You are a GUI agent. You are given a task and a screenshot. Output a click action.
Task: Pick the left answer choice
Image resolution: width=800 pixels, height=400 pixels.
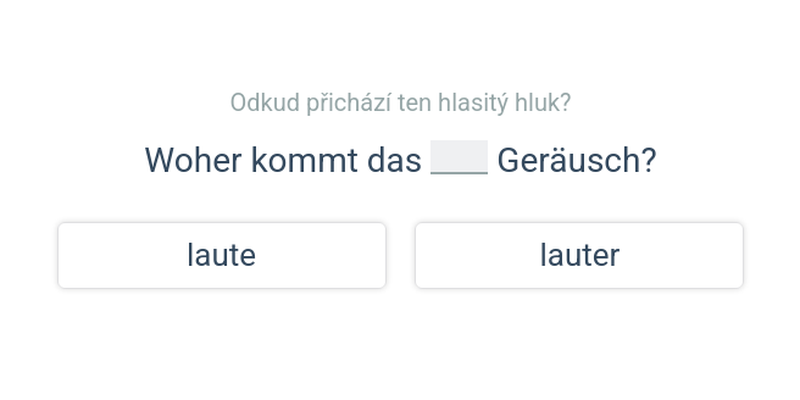(x=221, y=255)
